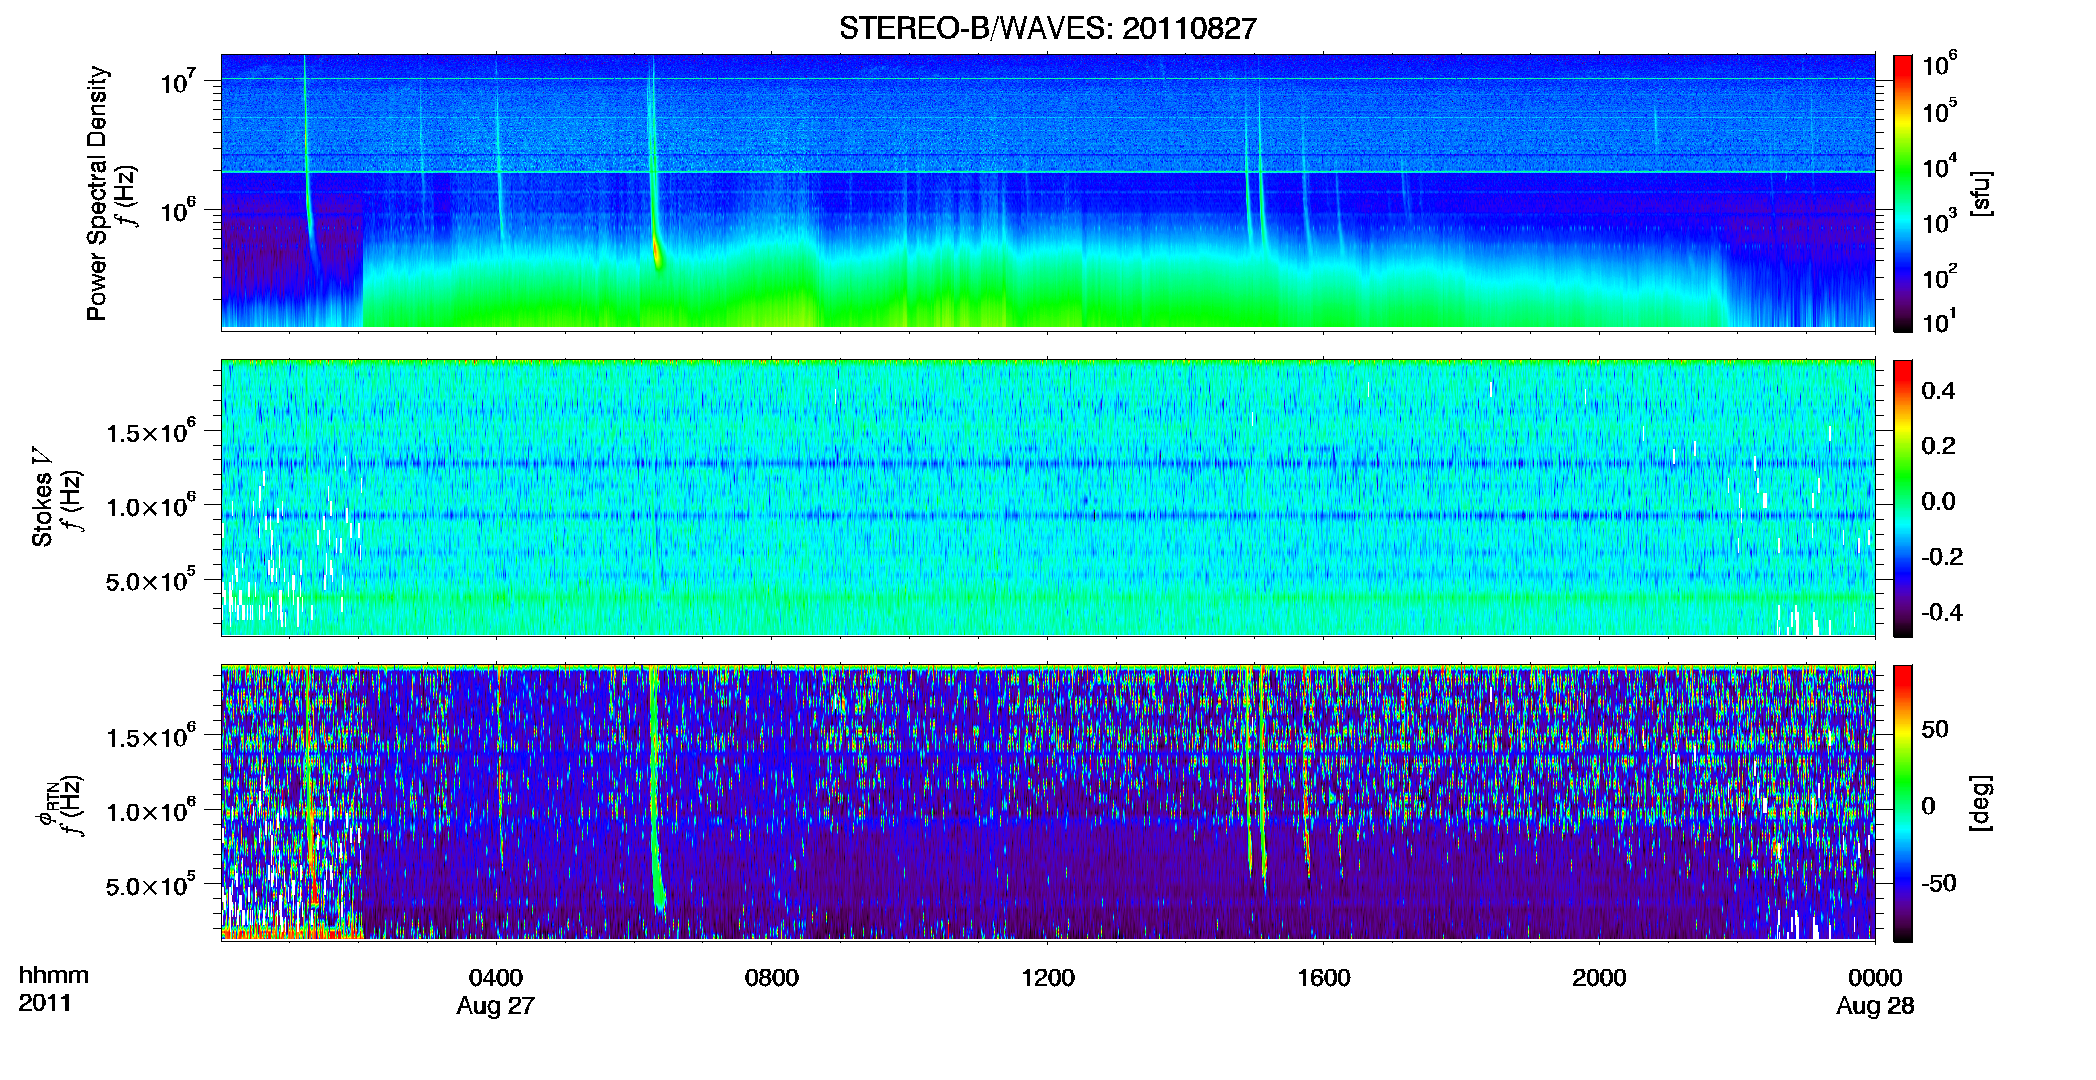
Task: Click the hhmm axis legend text
Action: [54, 975]
